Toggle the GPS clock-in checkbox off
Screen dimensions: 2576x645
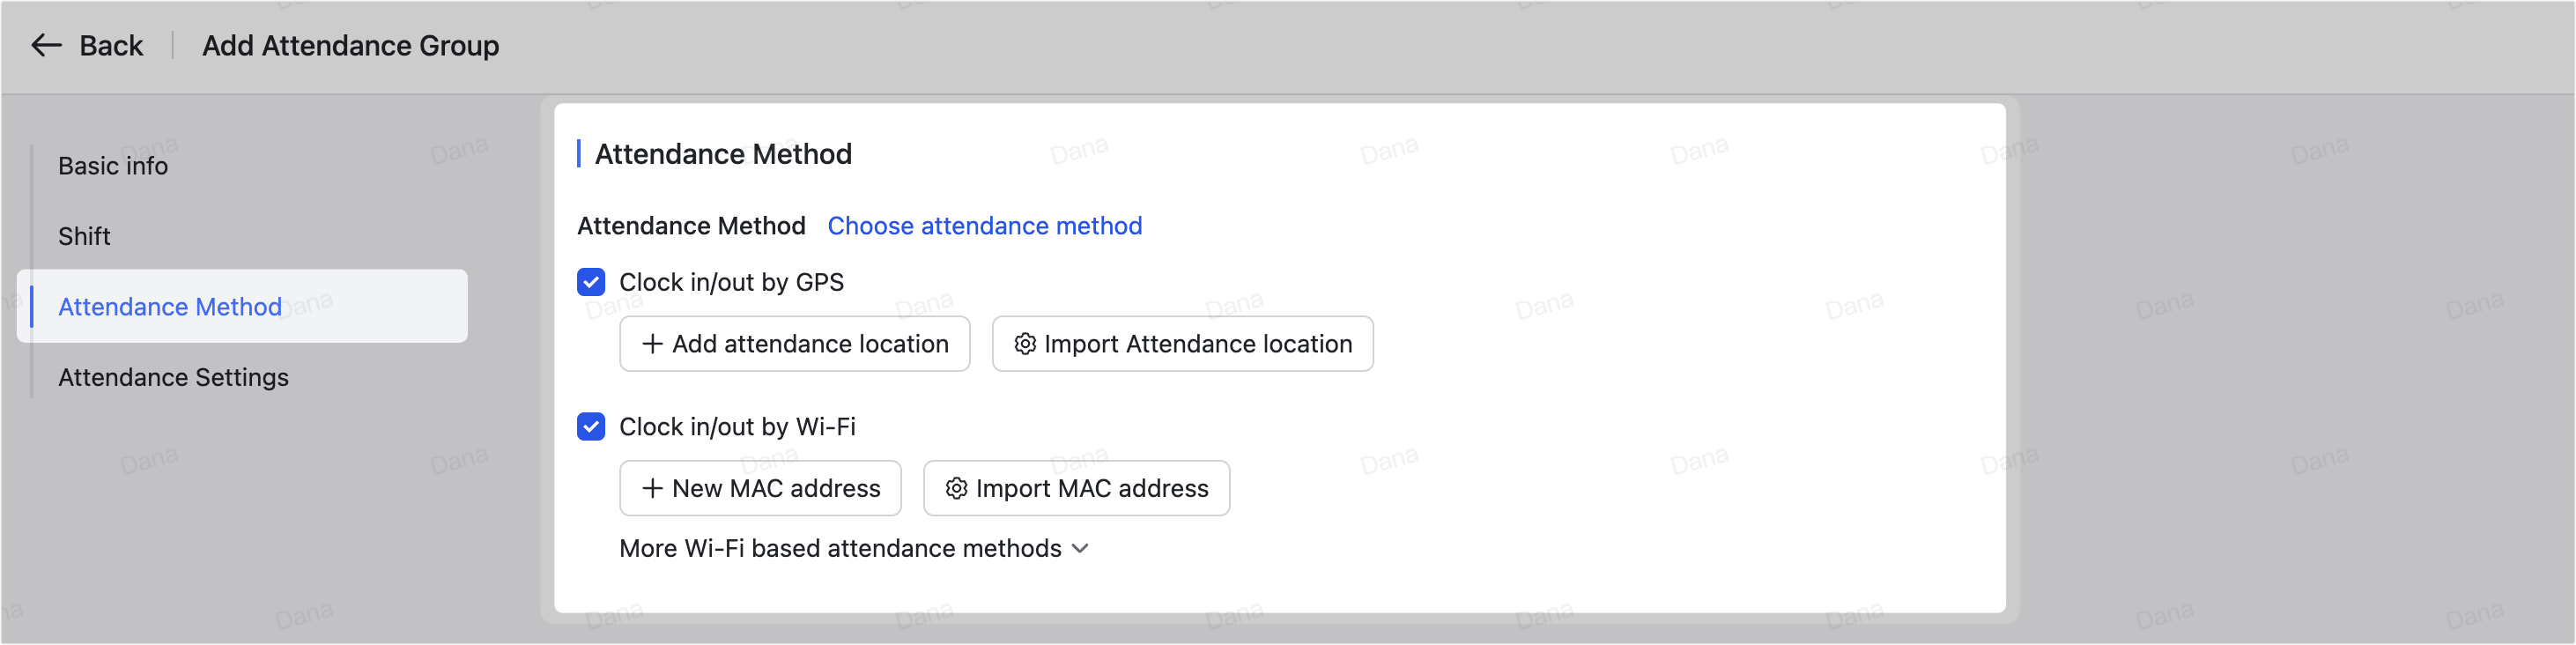[x=590, y=282]
